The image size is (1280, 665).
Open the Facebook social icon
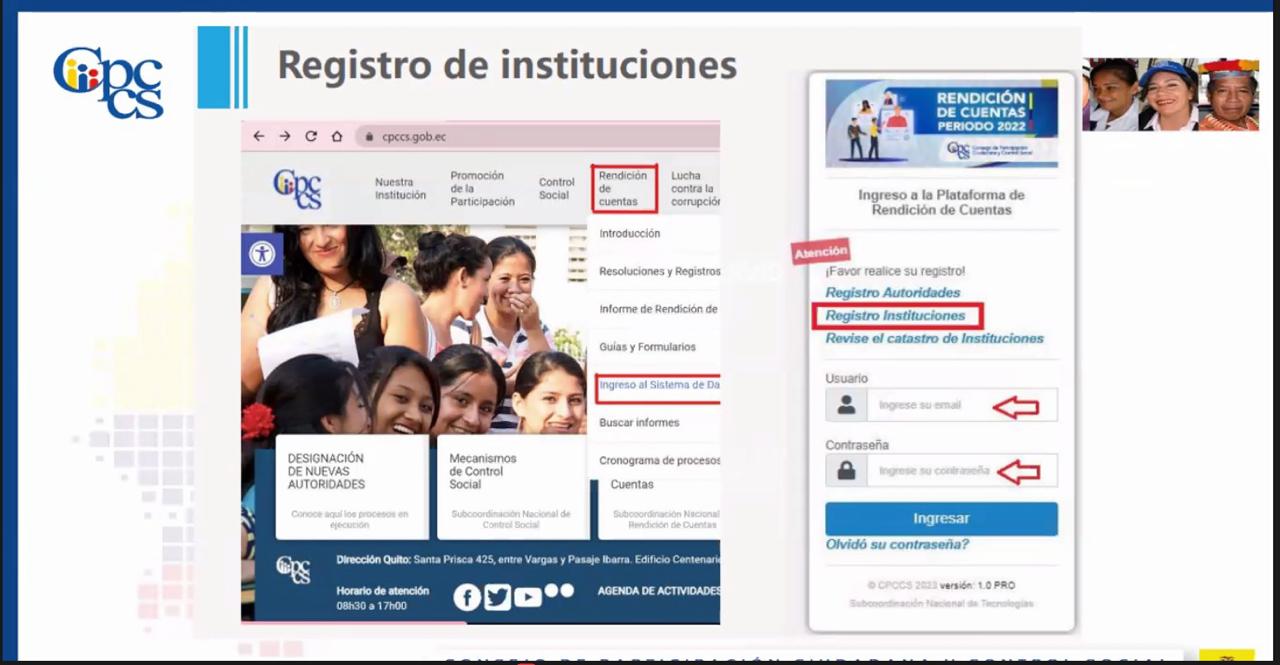467,597
